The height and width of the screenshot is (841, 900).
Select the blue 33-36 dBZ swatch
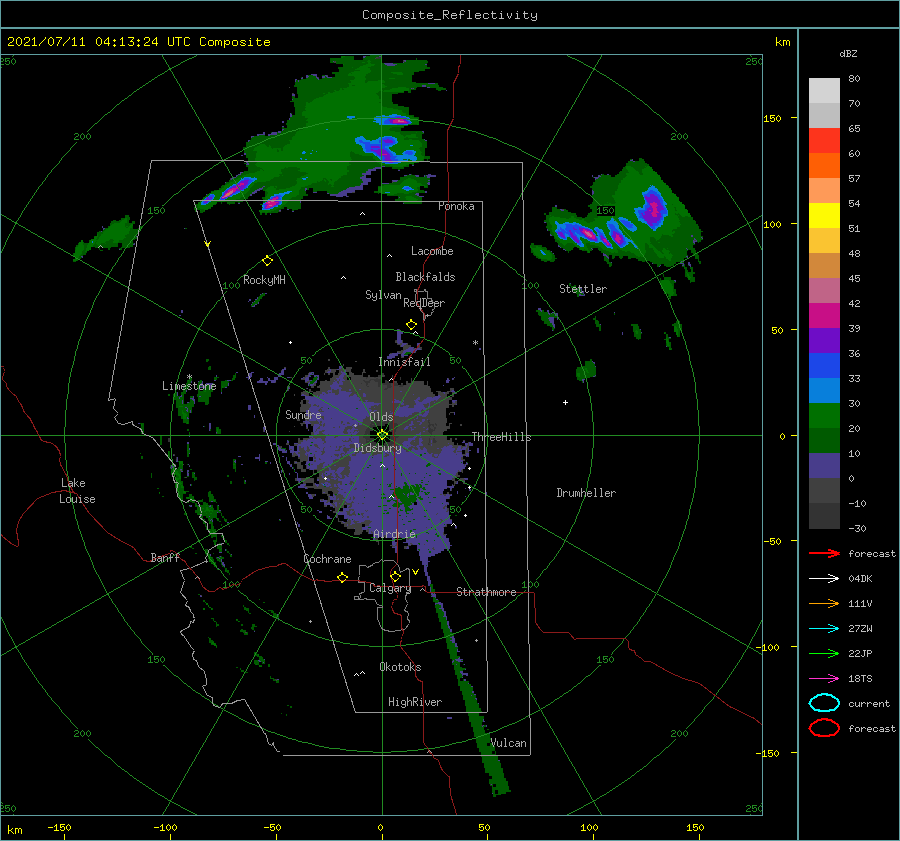(824, 366)
